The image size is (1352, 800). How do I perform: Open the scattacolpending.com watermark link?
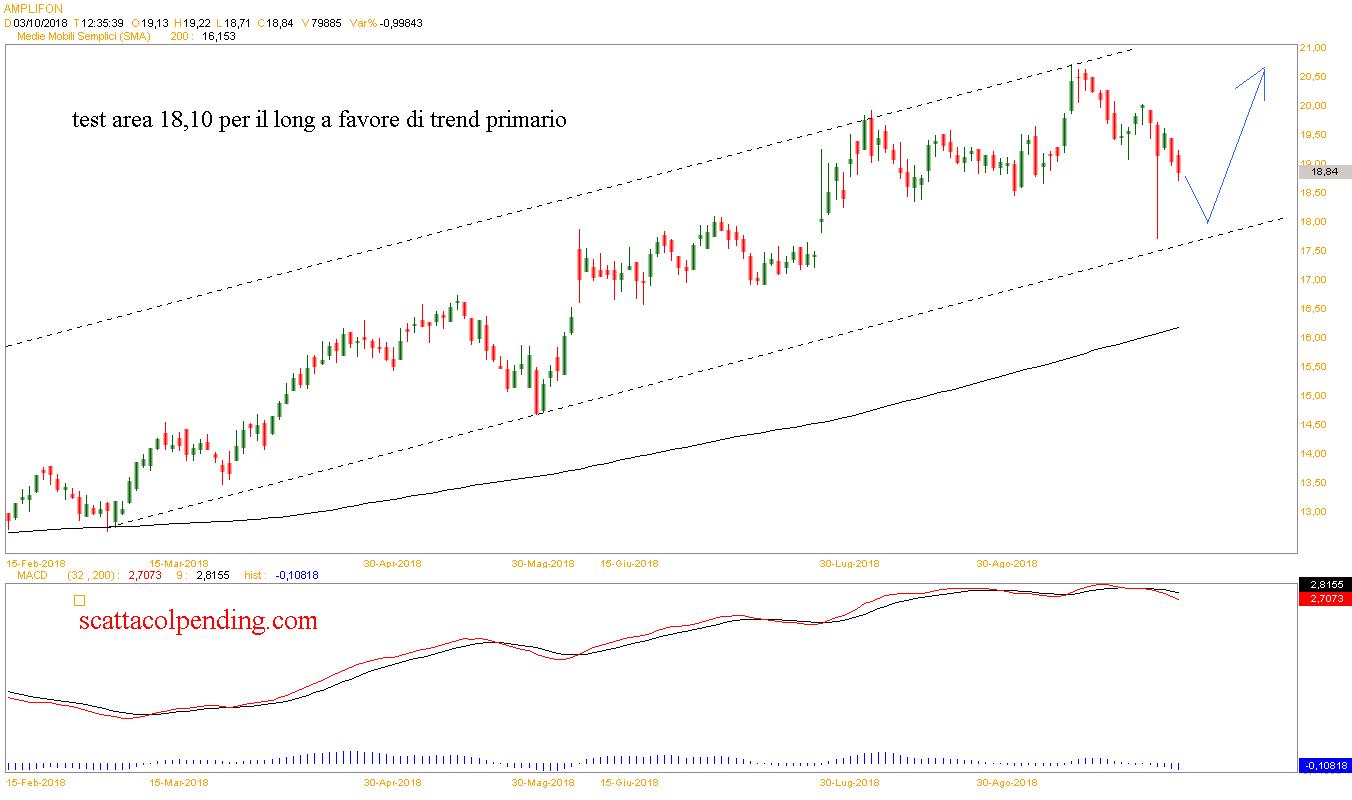198,621
